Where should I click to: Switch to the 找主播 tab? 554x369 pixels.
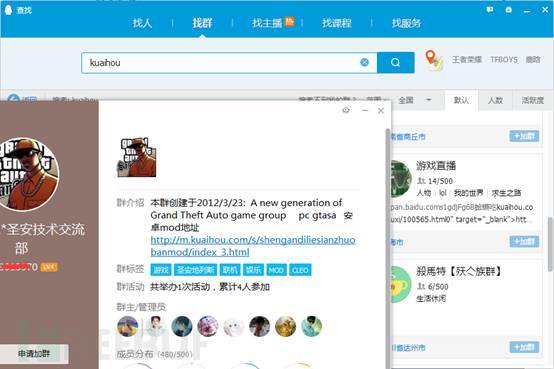coord(267,23)
